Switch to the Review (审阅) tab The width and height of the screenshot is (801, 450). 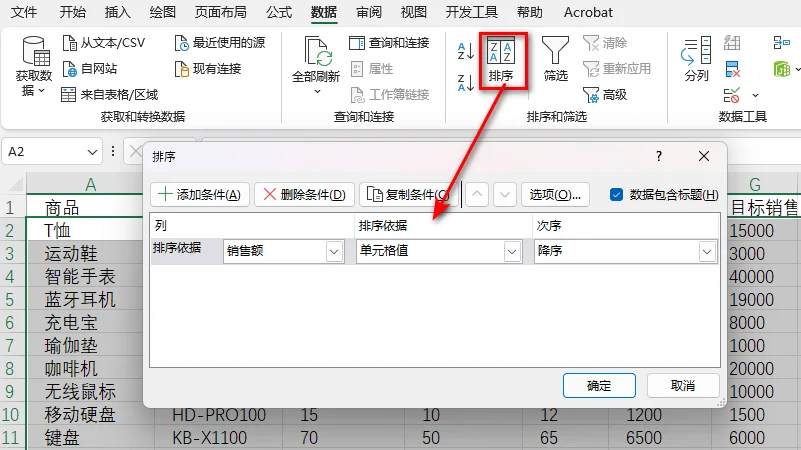pos(369,12)
